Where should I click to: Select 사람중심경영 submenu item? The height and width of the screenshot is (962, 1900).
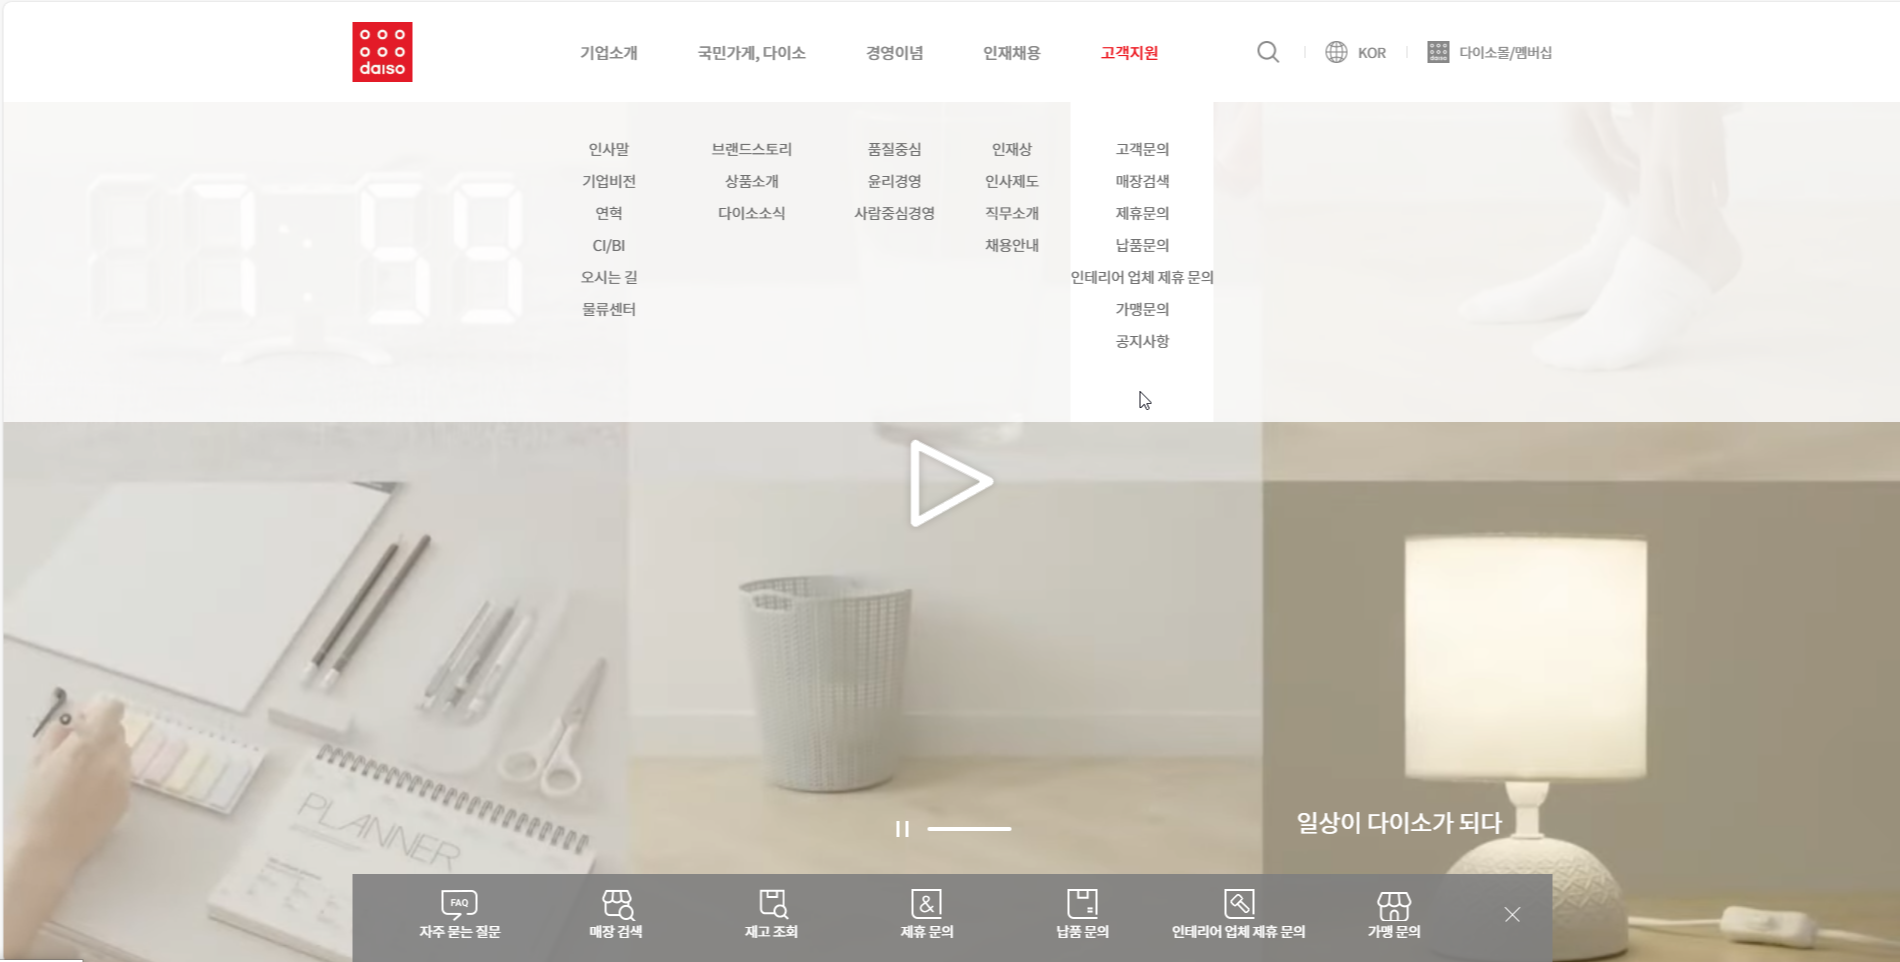(895, 213)
